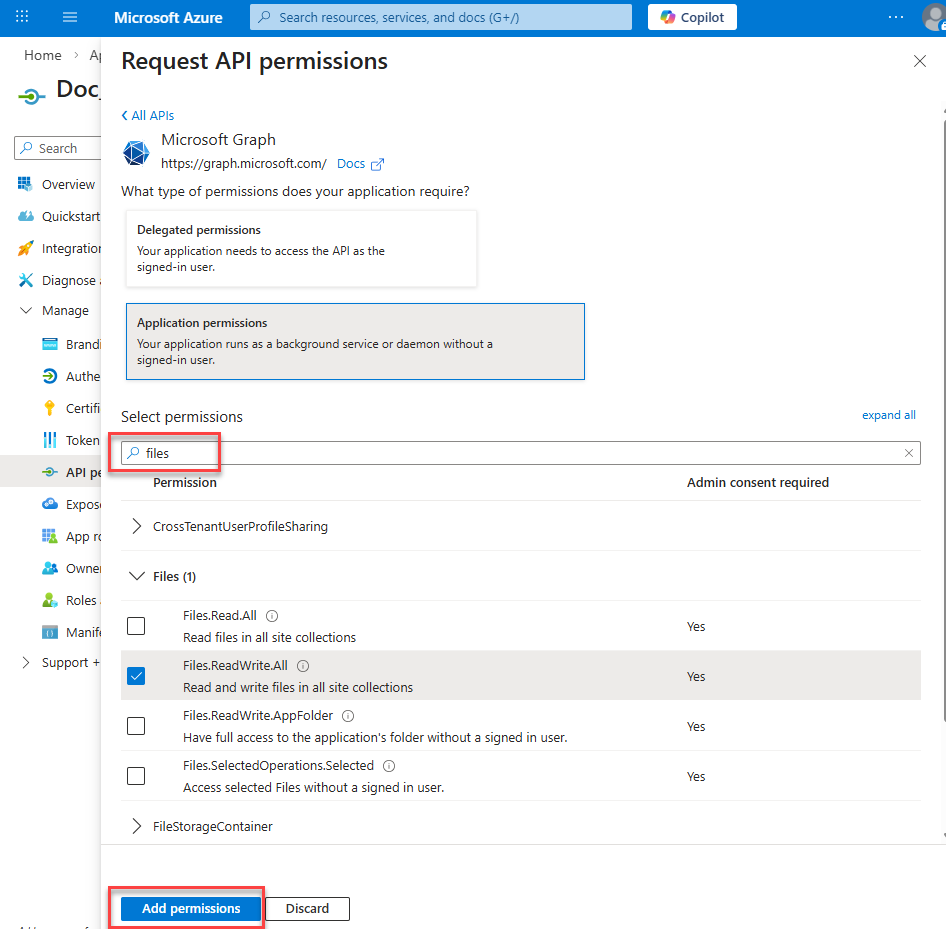Viewport: 946px width, 929px height.
Task: Click info icon beside Files.ReadWrite.AppFolder
Action: (x=348, y=716)
